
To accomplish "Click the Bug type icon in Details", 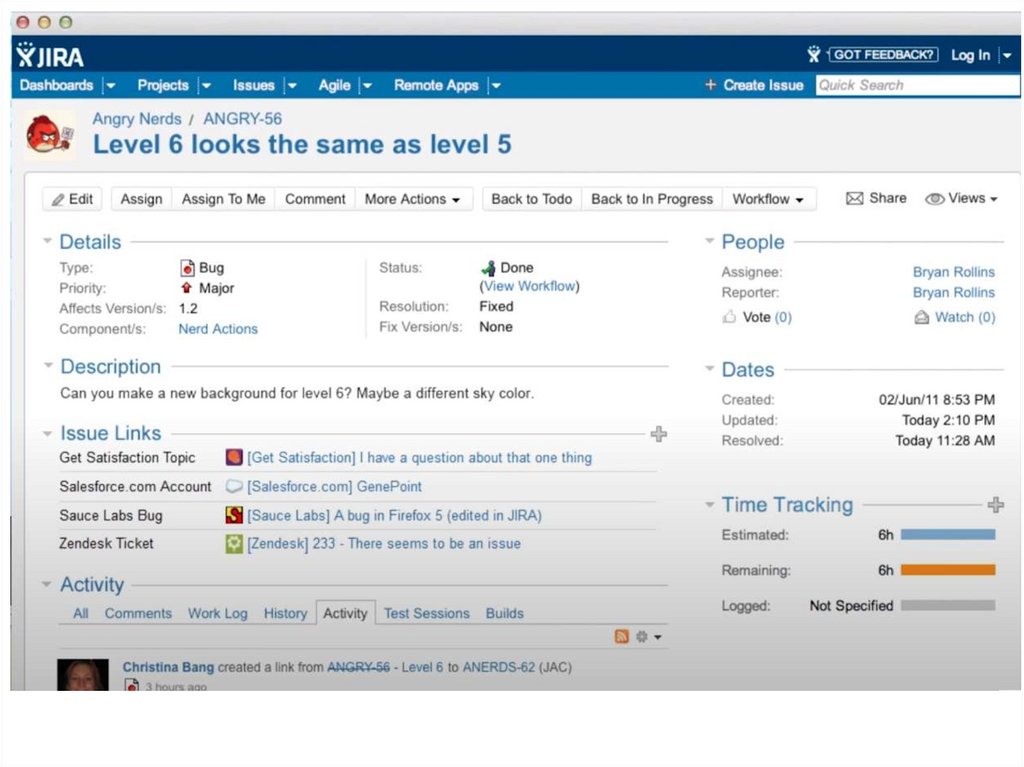I will tap(187, 268).
